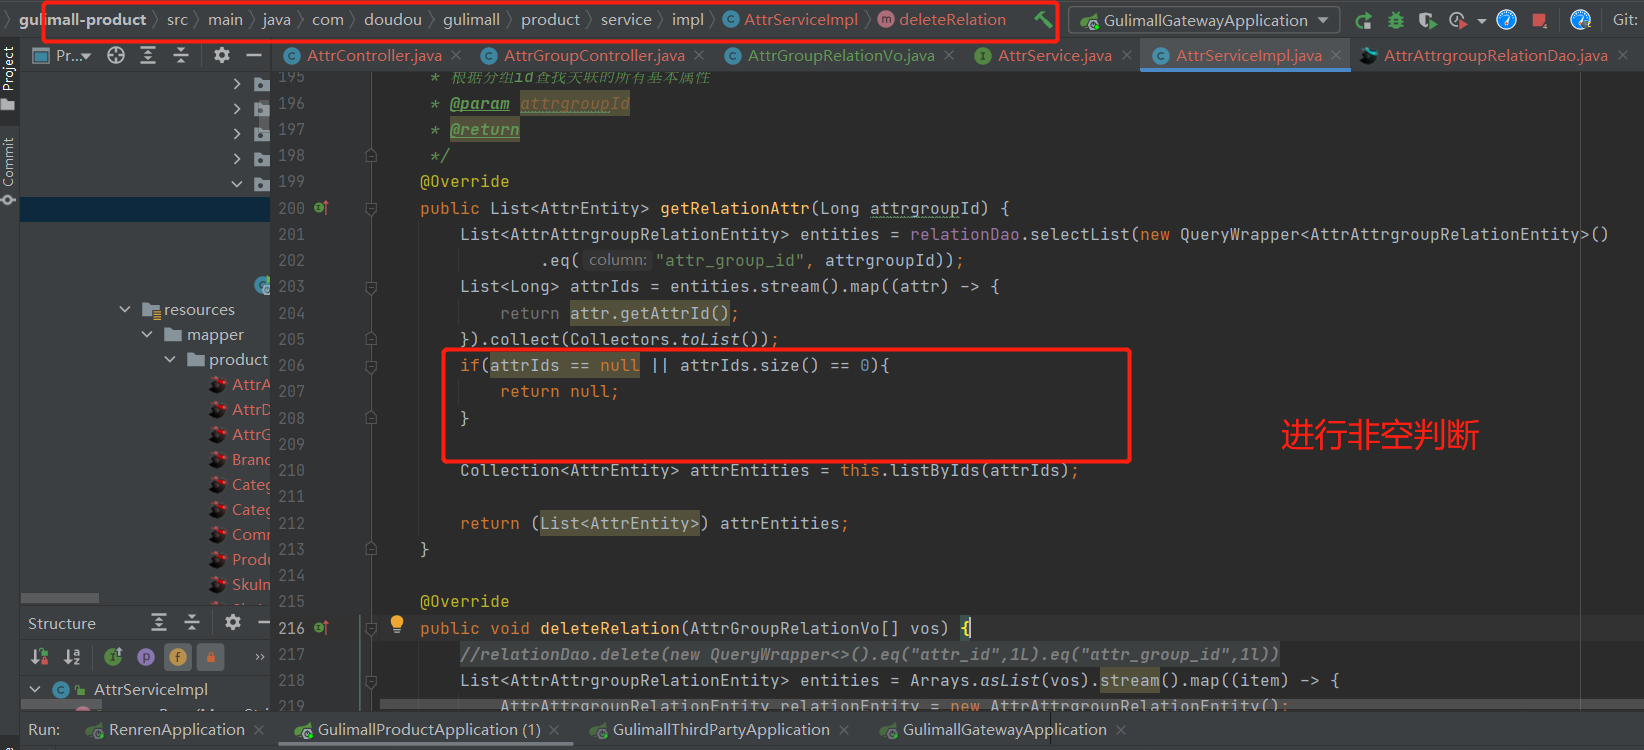The image size is (1644, 750).
Task: Open the GulimallGatewayApplication run configuration dropdown
Action: [1203, 20]
